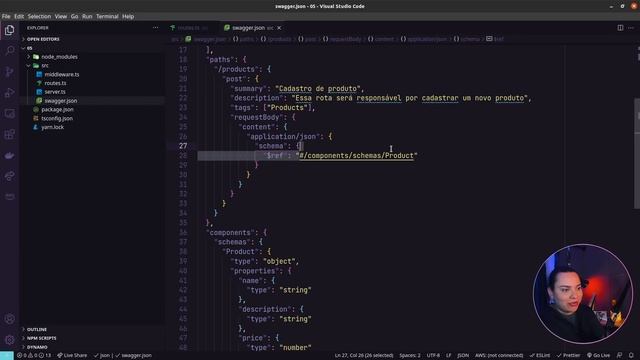640x360 pixels.
Task: Click Ln 27, Col 26 cursor position
Action: pyautogui.click(x=364, y=356)
